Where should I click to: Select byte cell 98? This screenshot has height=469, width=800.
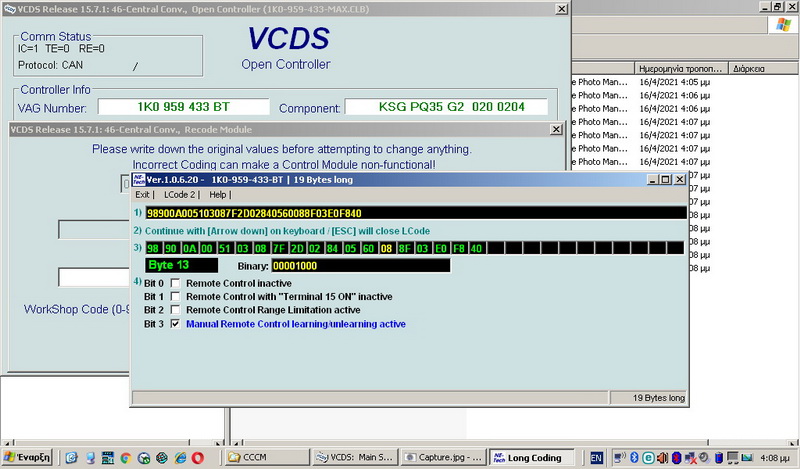[x=153, y=248]
